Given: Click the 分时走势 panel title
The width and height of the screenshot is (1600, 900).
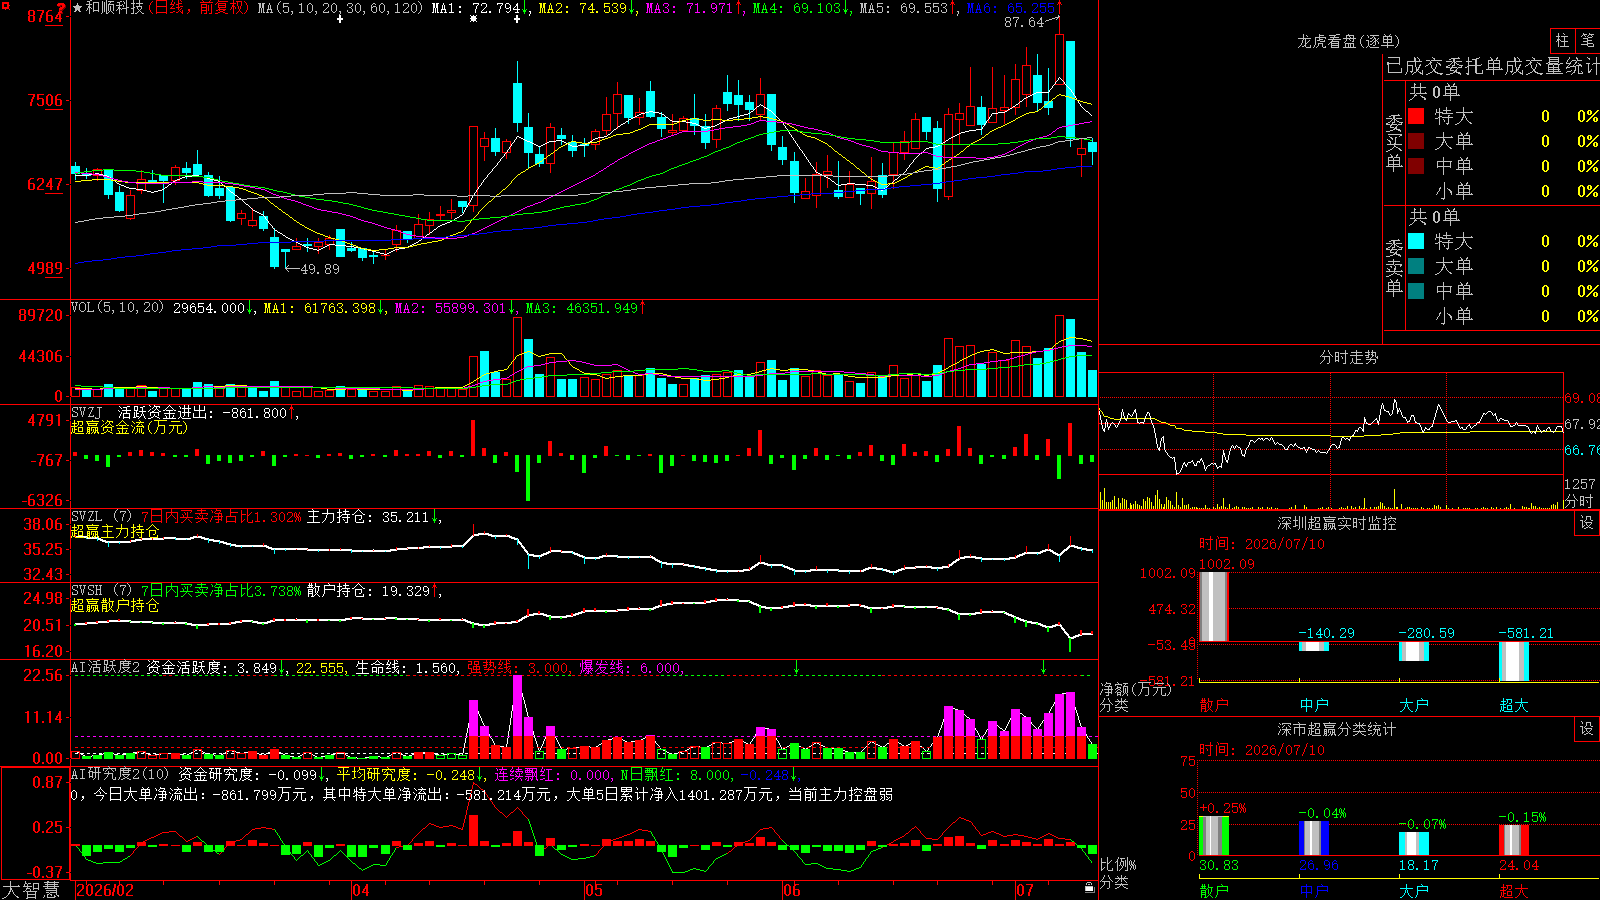Looking at the screenshot, I should (x=1348, y=357).
